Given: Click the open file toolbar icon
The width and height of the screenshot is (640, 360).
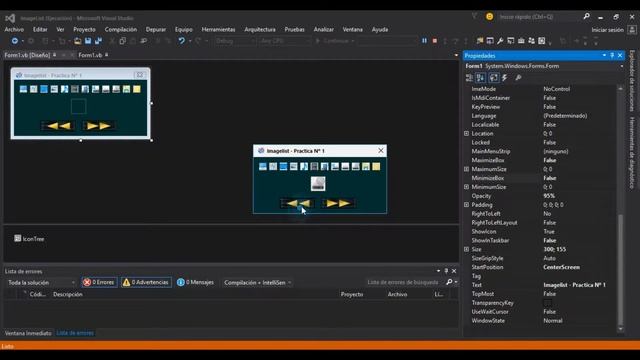Looking at the screenshot, I should 78,41.
